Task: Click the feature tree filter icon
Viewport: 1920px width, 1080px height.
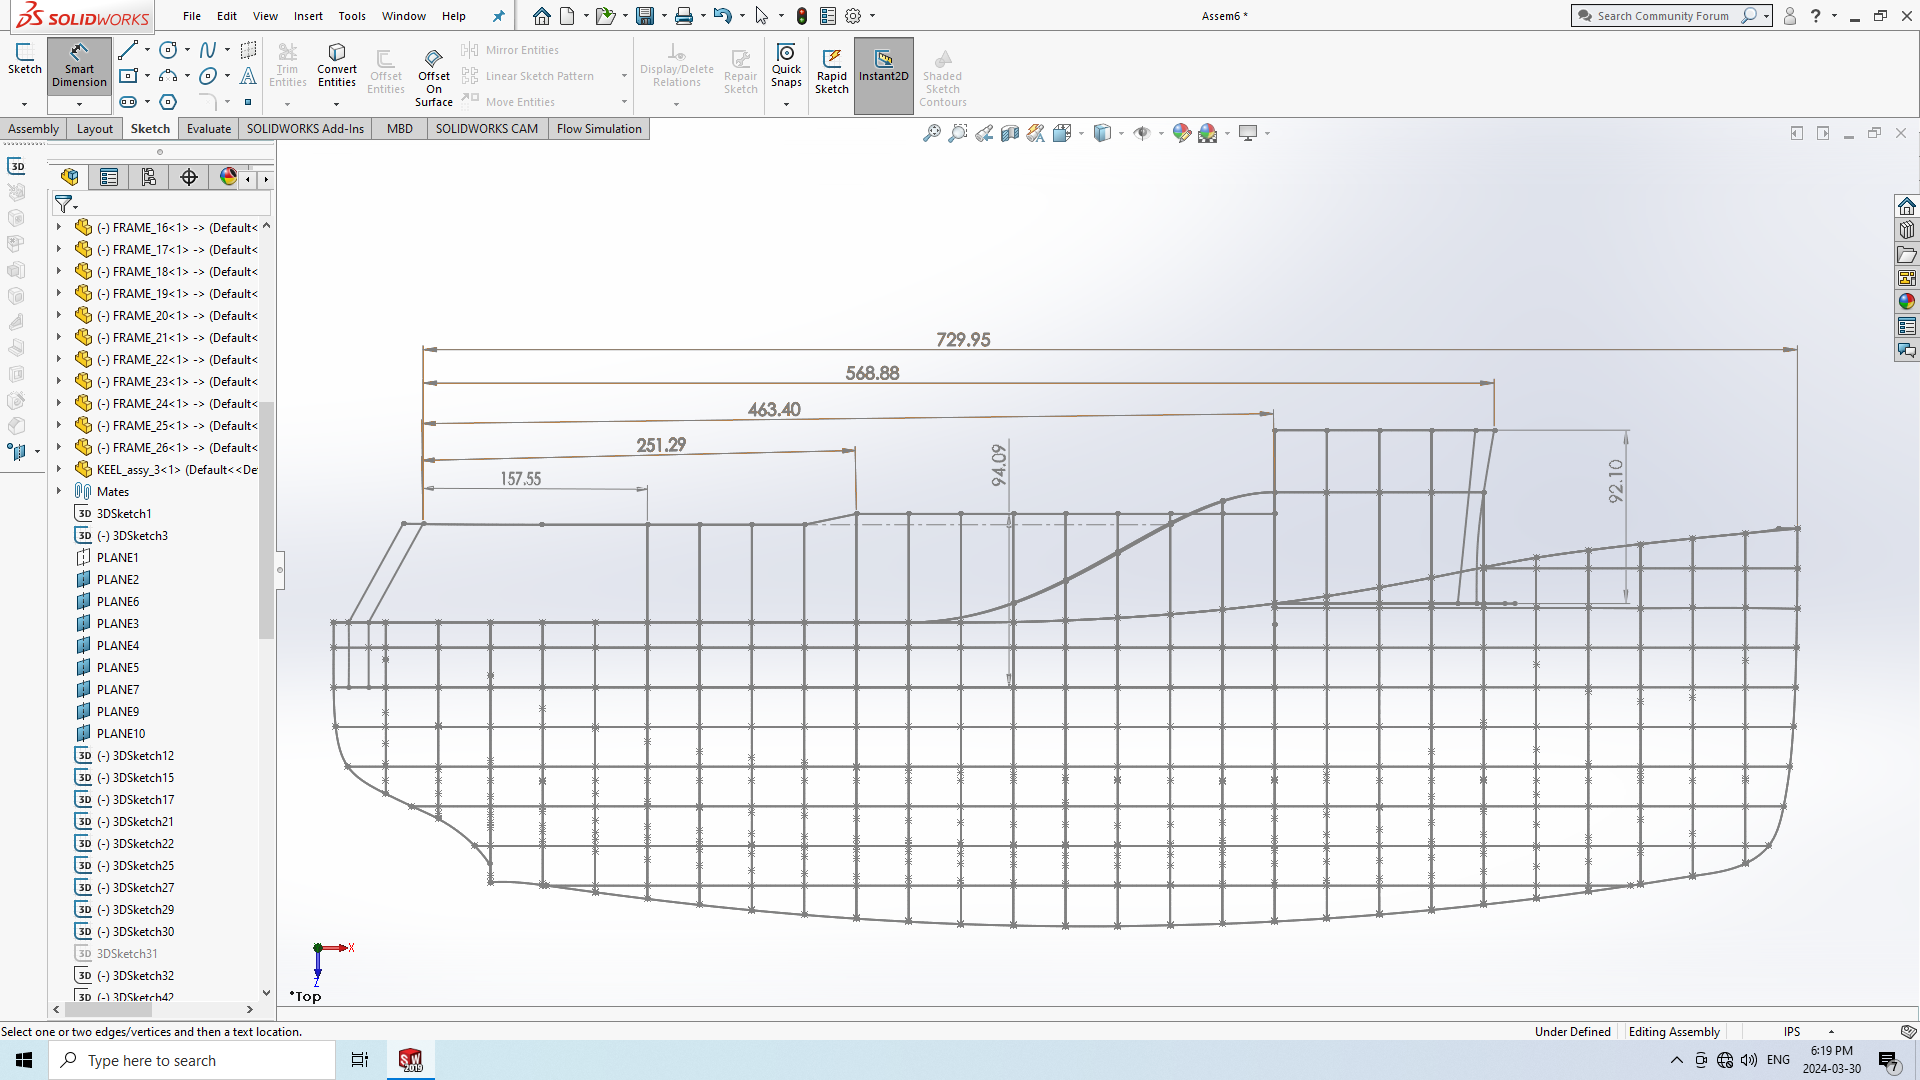Action: (x=64, y=204)
